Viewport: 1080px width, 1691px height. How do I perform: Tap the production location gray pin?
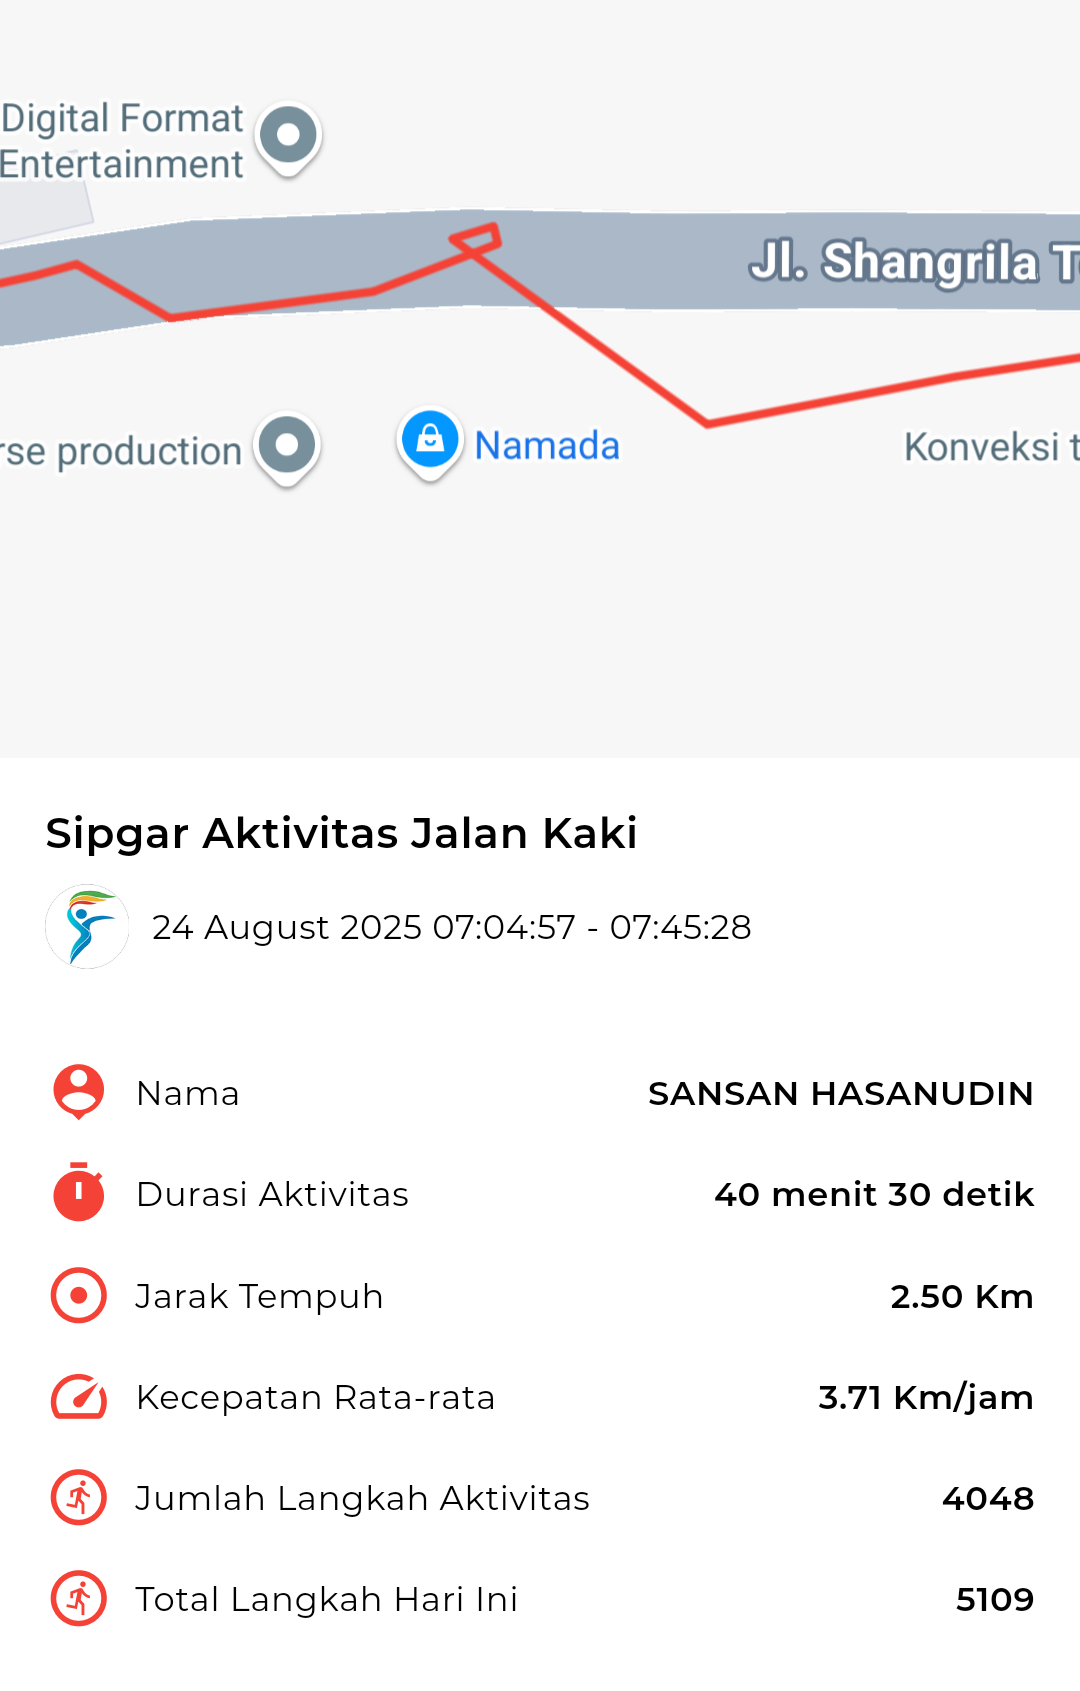[x=287, y=448]
